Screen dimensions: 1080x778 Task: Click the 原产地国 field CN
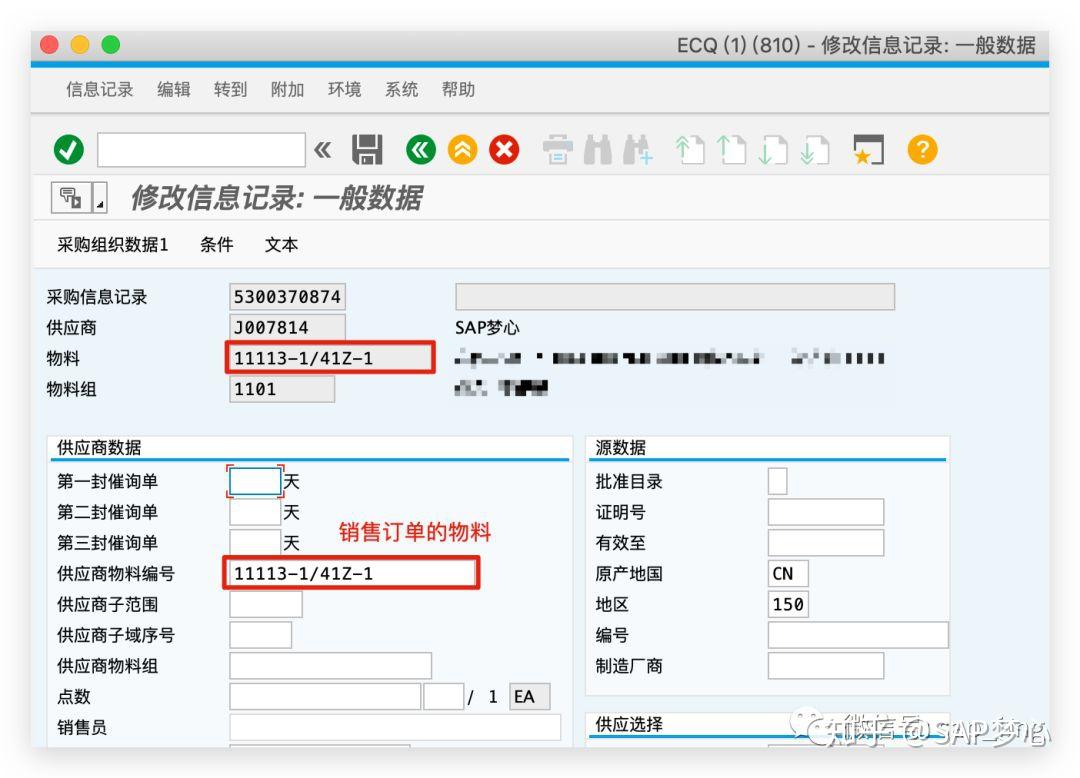(x=788, y=574)
